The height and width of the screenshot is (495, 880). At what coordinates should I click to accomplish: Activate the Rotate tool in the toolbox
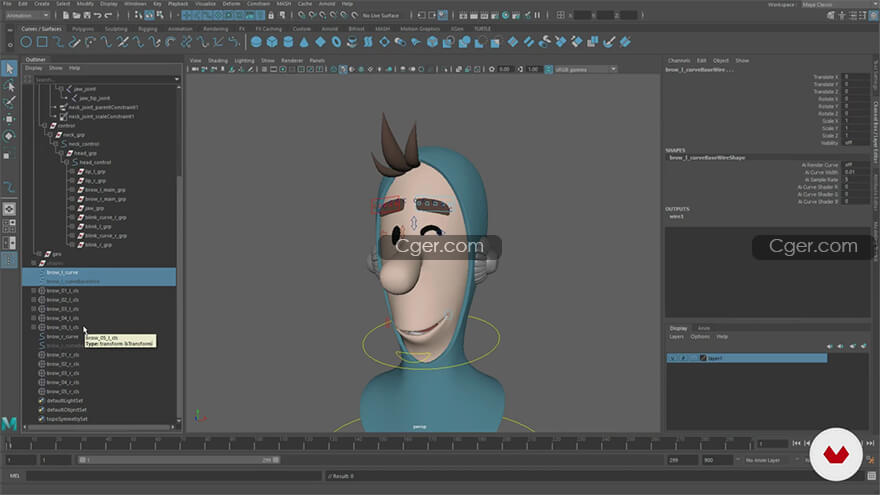[x=9, y=136]
